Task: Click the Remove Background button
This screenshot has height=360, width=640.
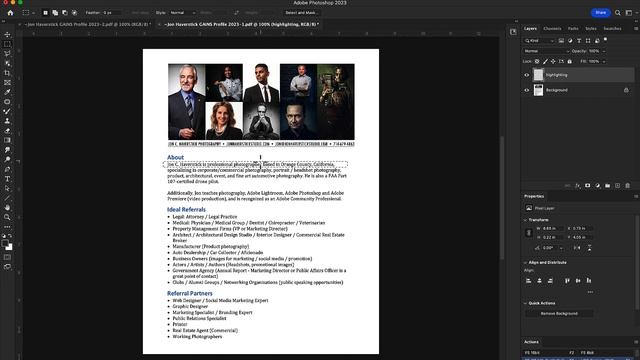Action: 559,313
